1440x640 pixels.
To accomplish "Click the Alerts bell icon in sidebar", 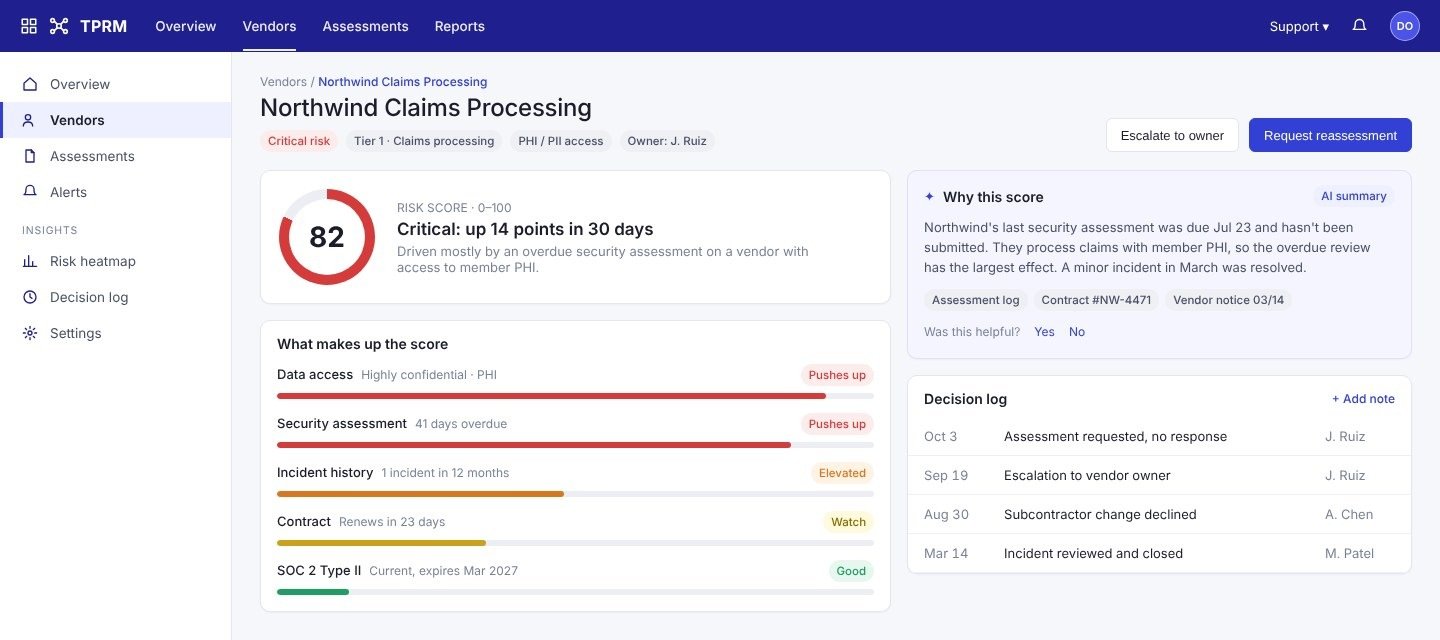I will point(30,192).
